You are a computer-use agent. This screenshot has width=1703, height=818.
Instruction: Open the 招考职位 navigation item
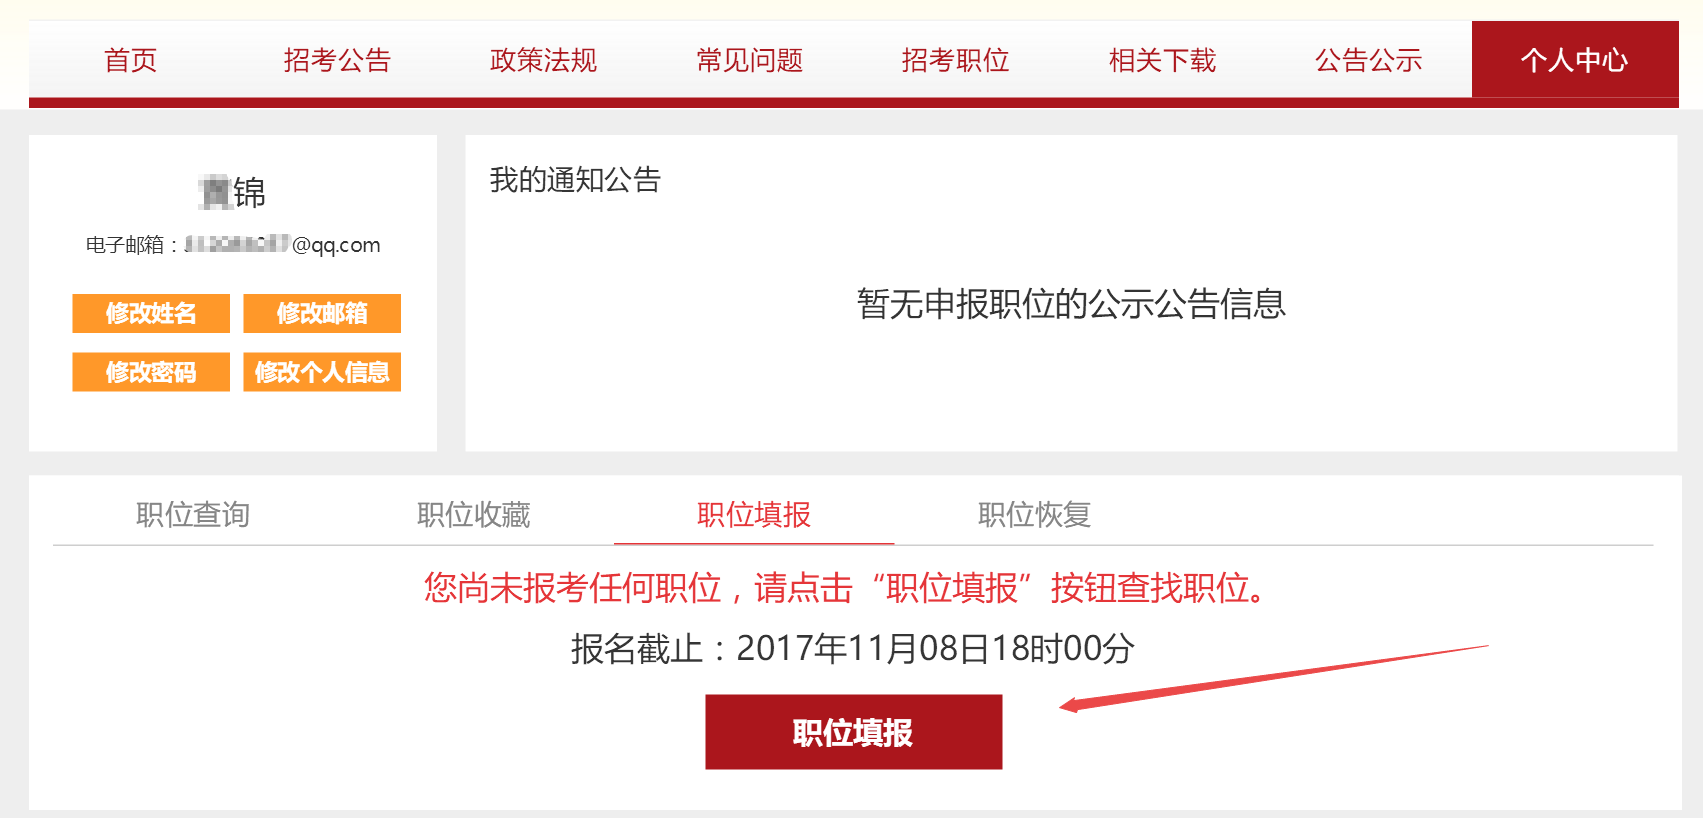[955, 60]
